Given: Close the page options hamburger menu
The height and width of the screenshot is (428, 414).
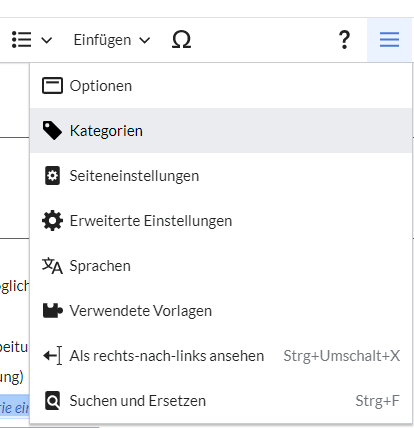Looking at the screenshot, I should pyautogui.click(x=389, y=40).
